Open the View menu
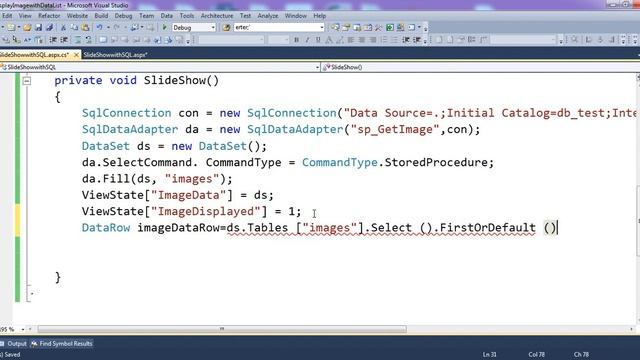The image size is (640, 360). [x=25, y=16]
